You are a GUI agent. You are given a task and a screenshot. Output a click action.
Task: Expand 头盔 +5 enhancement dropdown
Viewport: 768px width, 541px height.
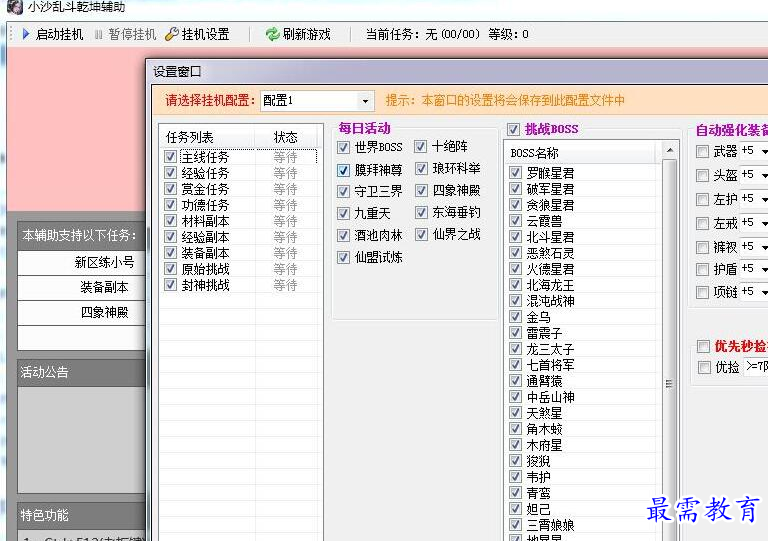tap(764, 175)
